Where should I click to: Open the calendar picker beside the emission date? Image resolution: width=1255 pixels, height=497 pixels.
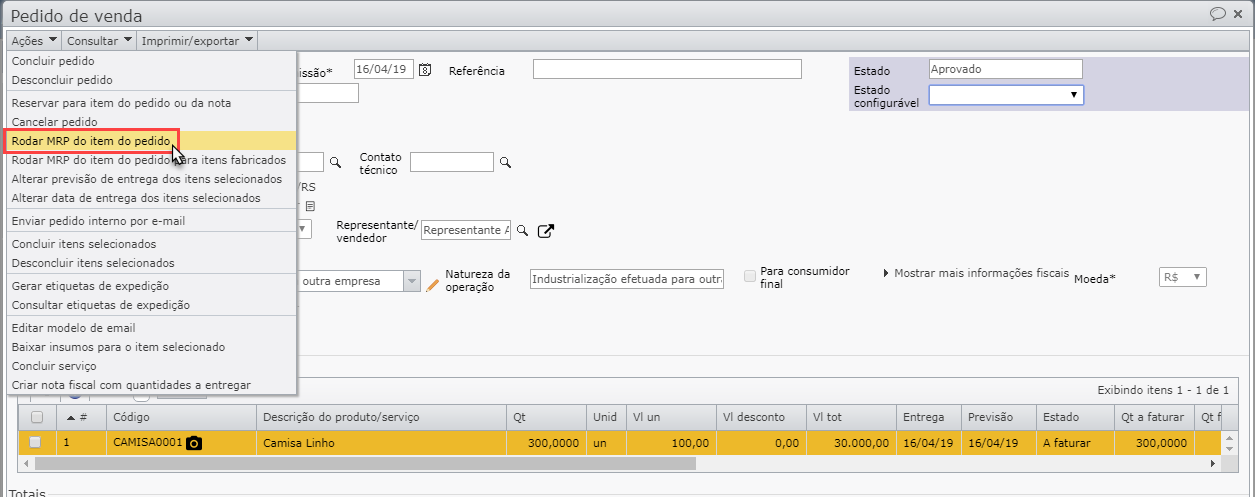tap(425, 70)
